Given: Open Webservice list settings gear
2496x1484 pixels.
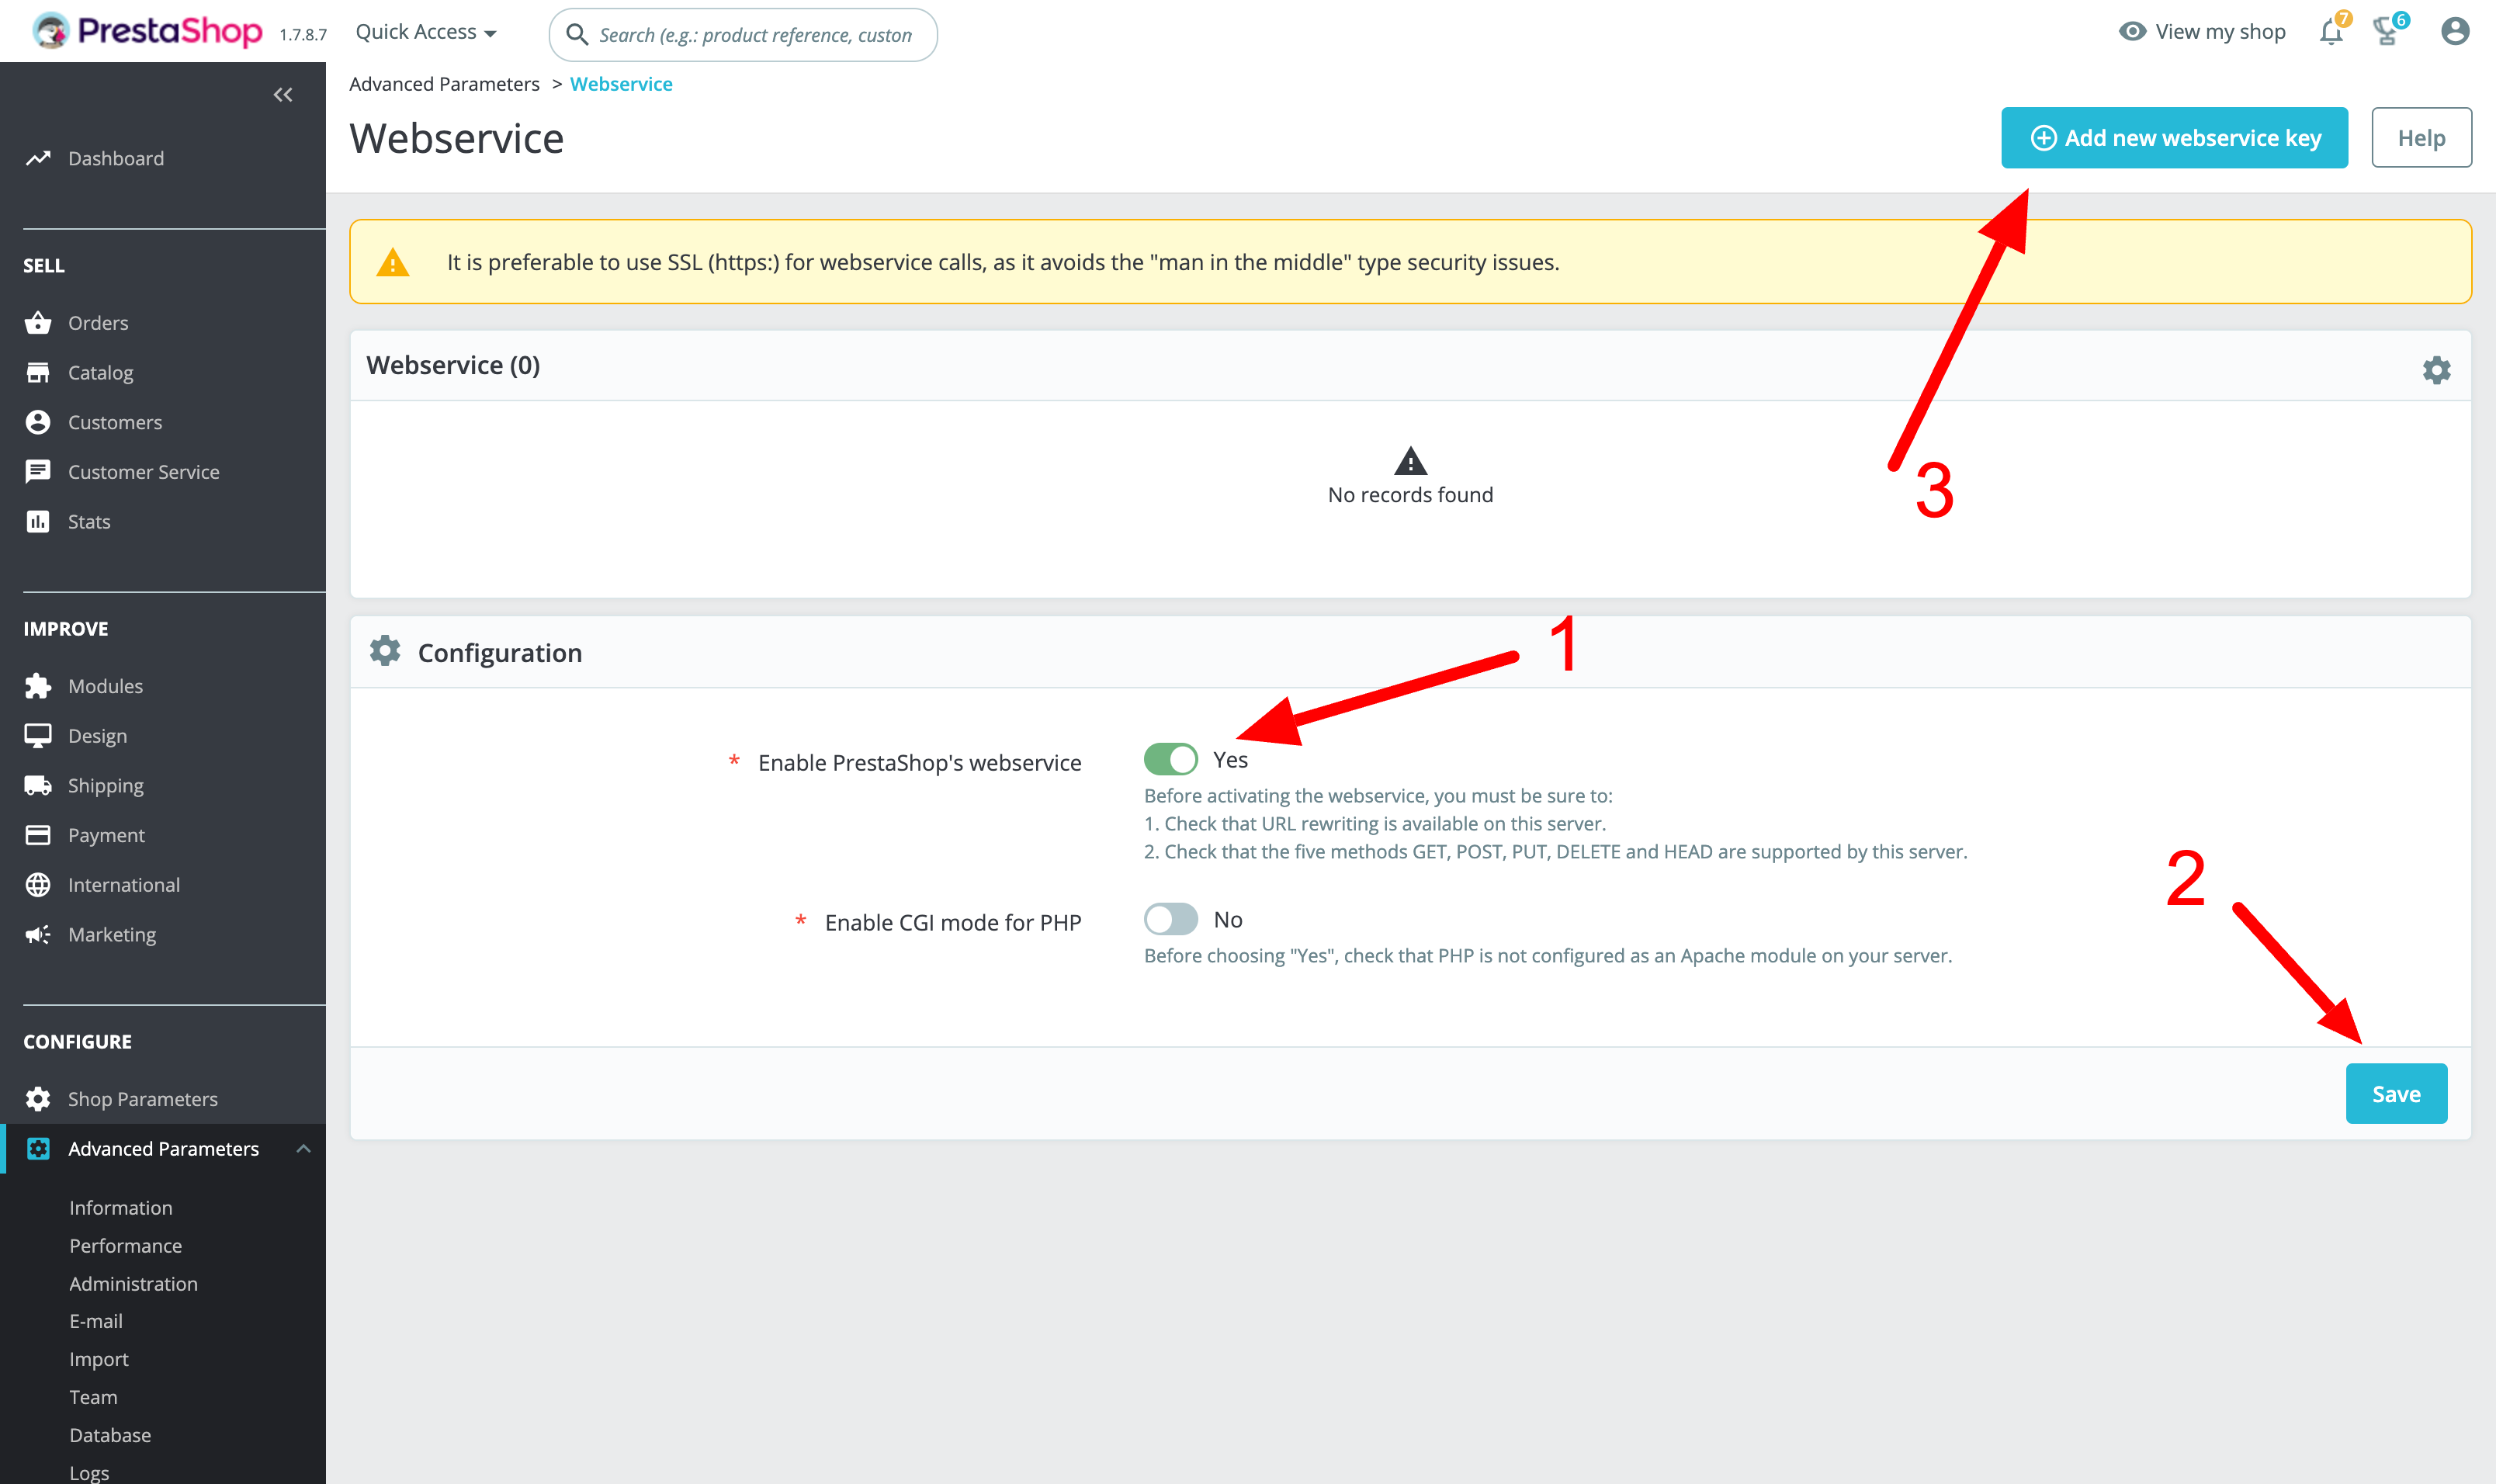Looking at the screenshot, I should 2436,370.
